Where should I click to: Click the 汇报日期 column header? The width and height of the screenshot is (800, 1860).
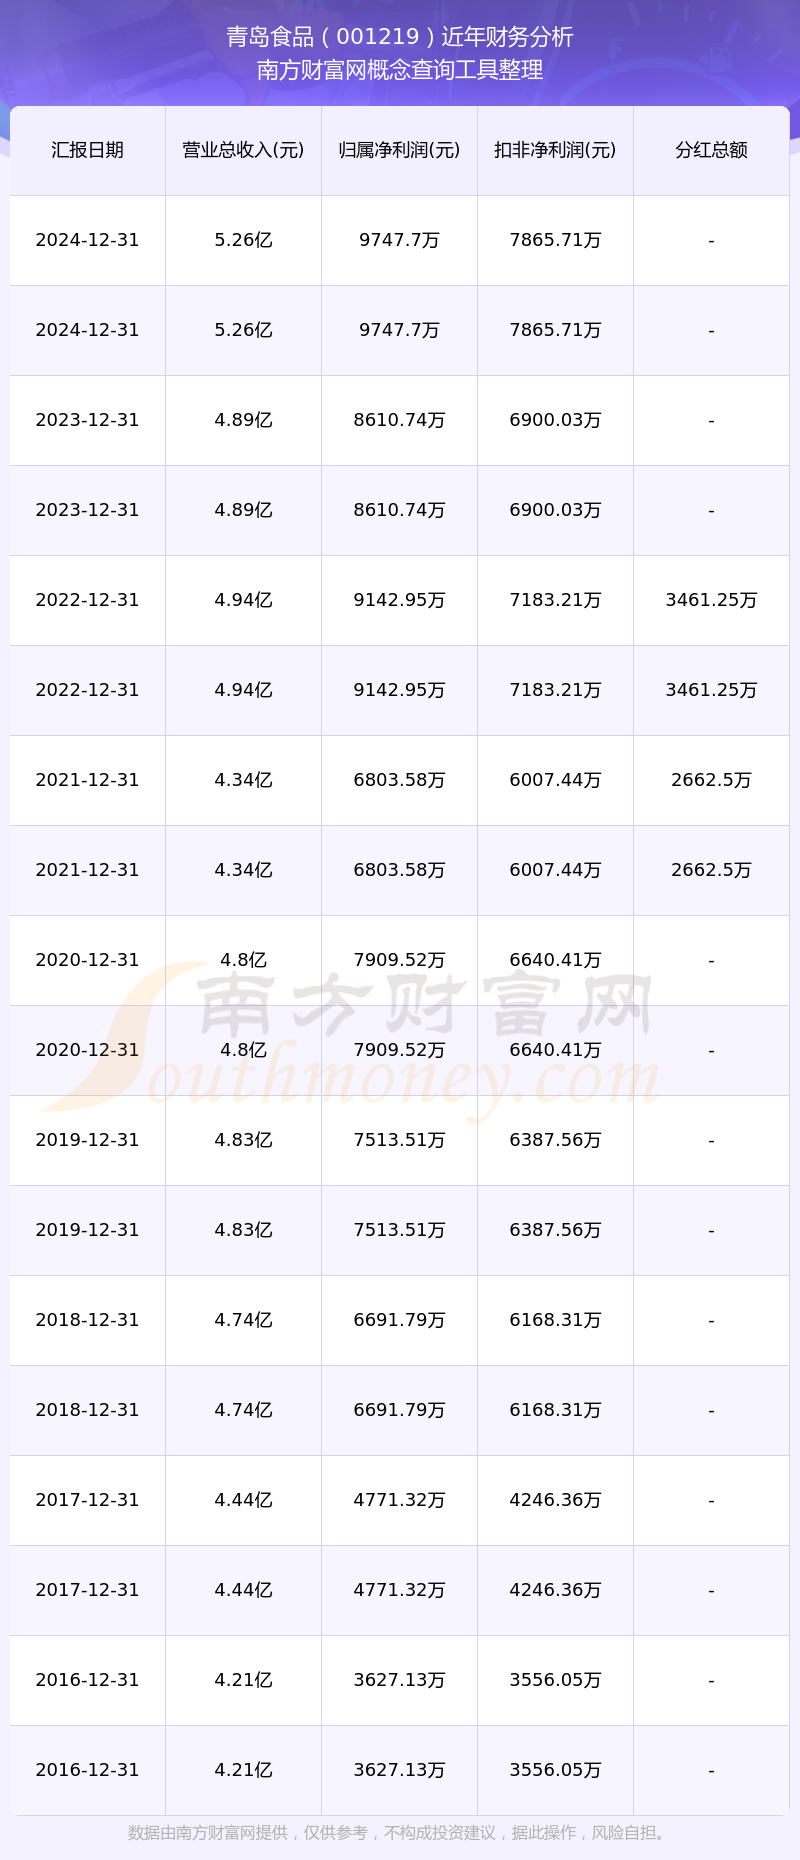[87, 150]
